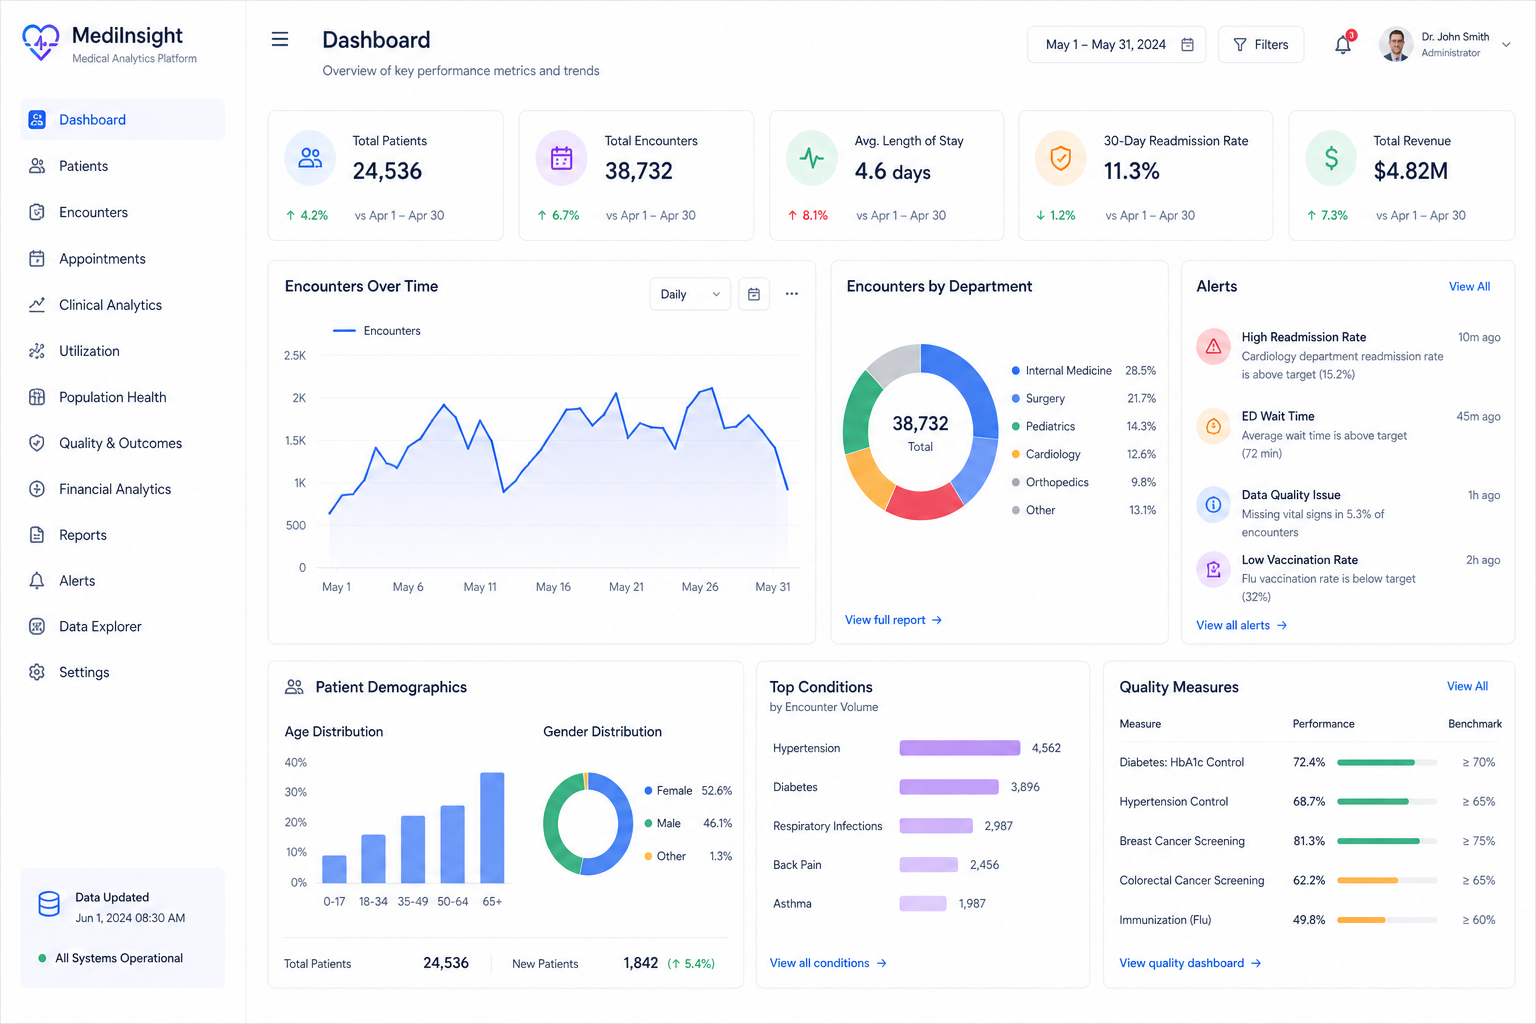Follow the View full report link
Viewport: 1536px width, 1024px height.
pyautogui.click(x=893, y=620)
